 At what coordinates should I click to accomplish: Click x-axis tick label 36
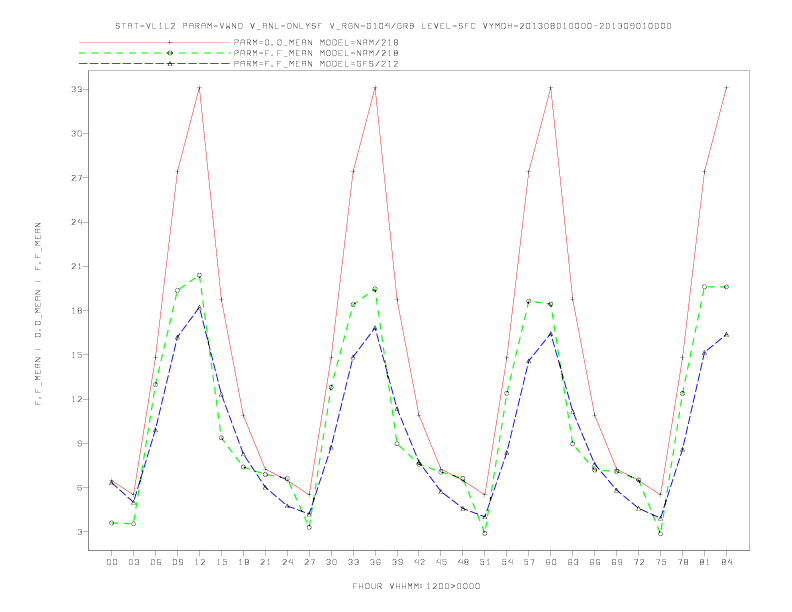(375, 562)
